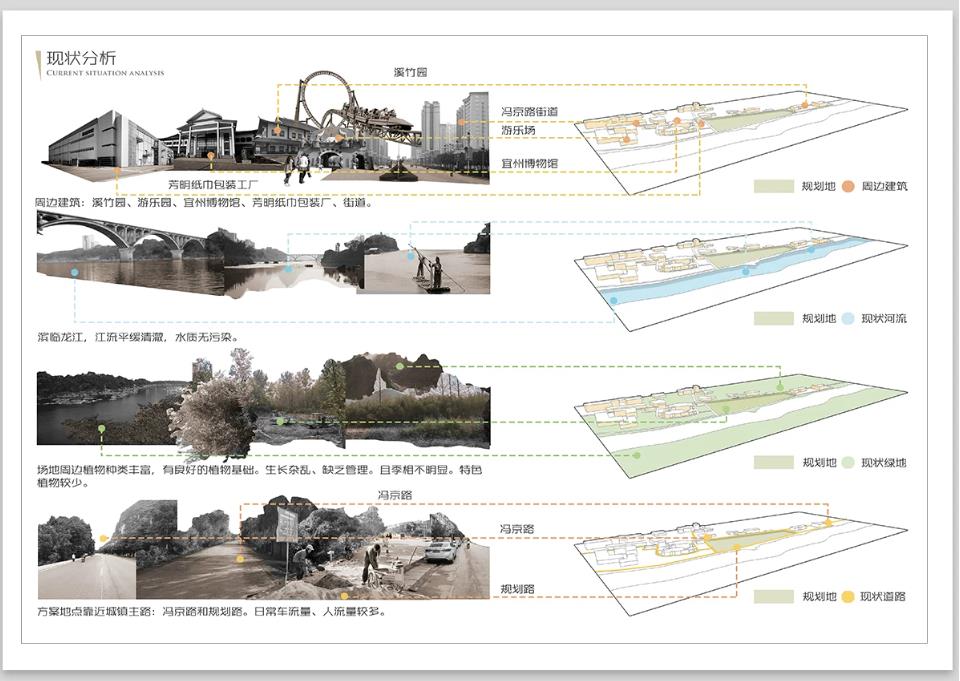Click the '现状河流' legend label
Image resolution: width=960 pixels, height=681 pixels.
884,318
